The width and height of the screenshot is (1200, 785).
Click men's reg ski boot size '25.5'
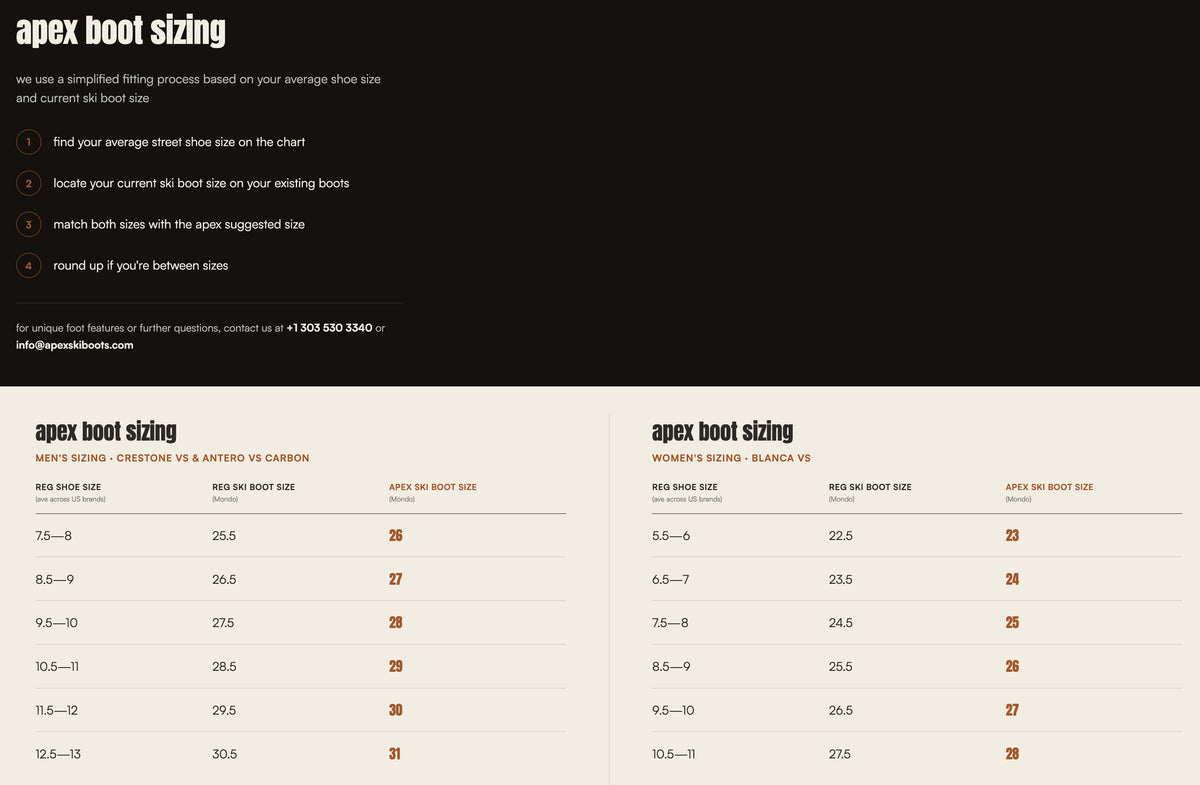click(x=224, y=536)
